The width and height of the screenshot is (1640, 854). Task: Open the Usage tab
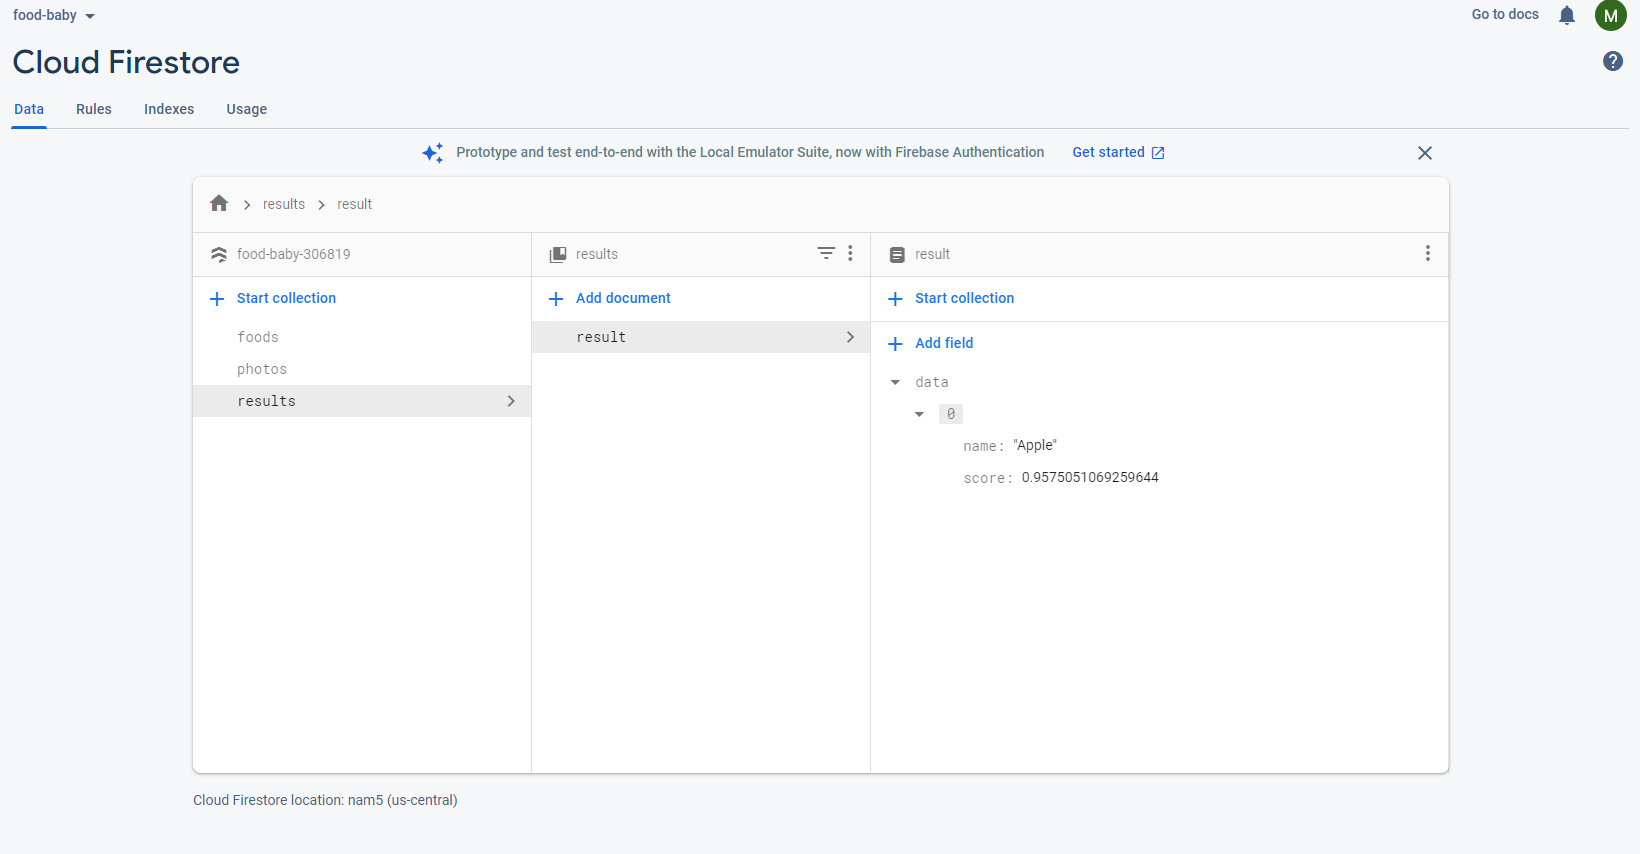pos(246,109)
